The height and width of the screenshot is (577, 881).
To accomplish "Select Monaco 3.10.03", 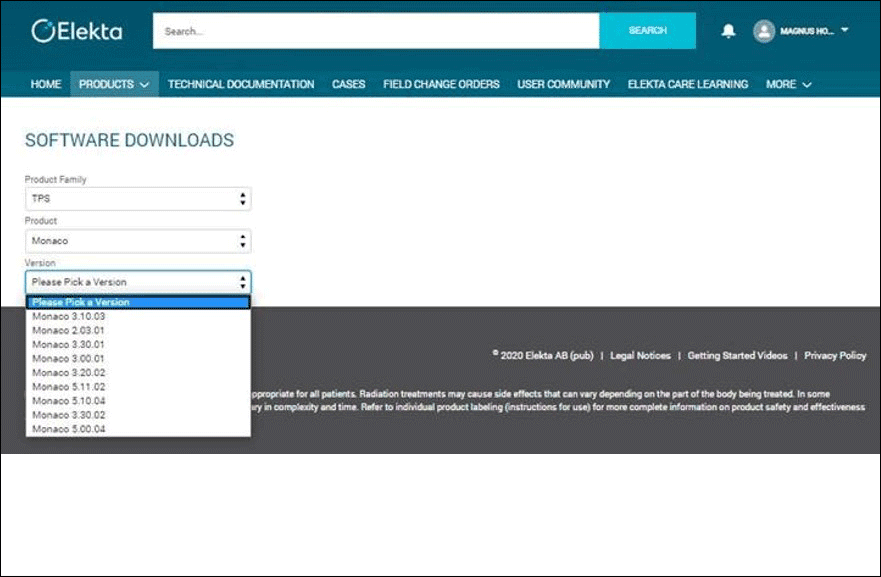I will [138, 316].
